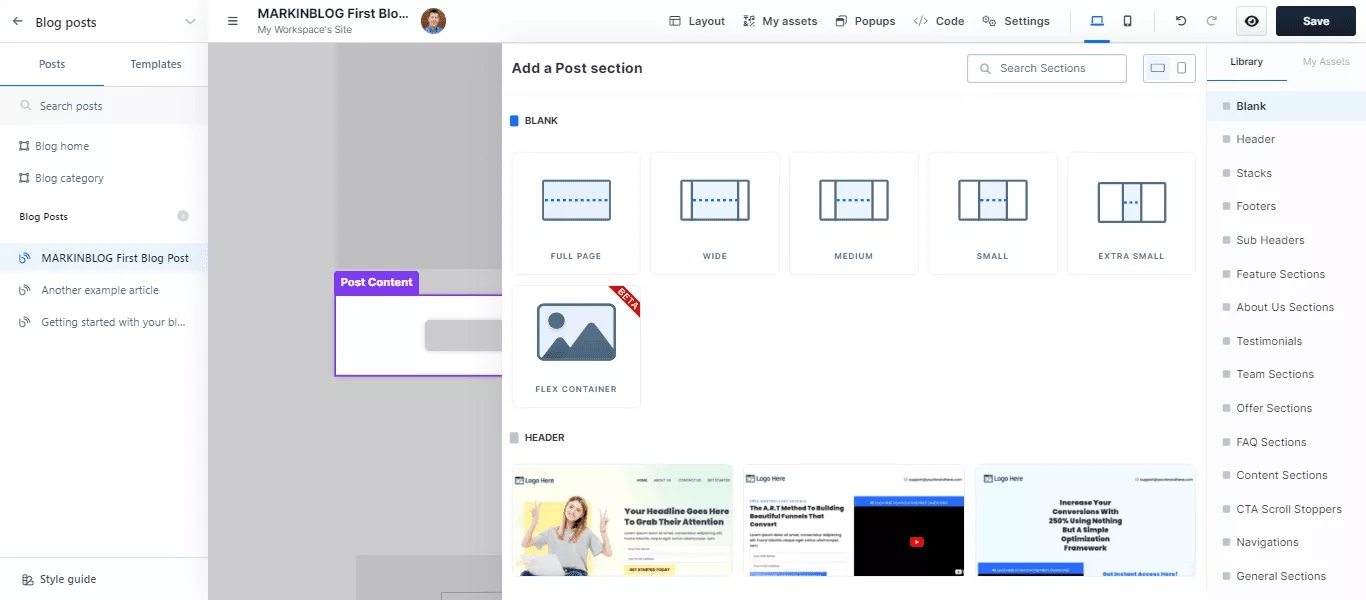Open the Popups option
The height and width of the screenshot is (600, 1366).
(865, 21)
